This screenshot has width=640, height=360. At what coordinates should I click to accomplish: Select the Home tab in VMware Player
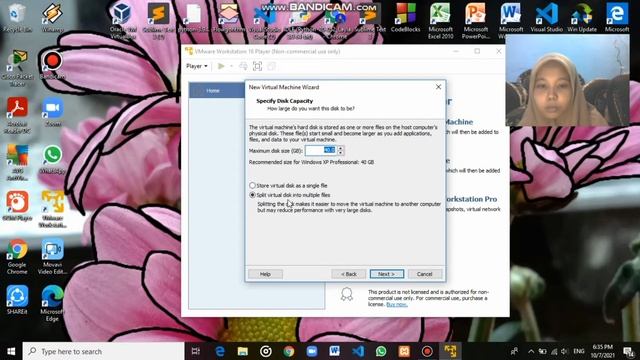pyautogui.click(x=217, y=90)
